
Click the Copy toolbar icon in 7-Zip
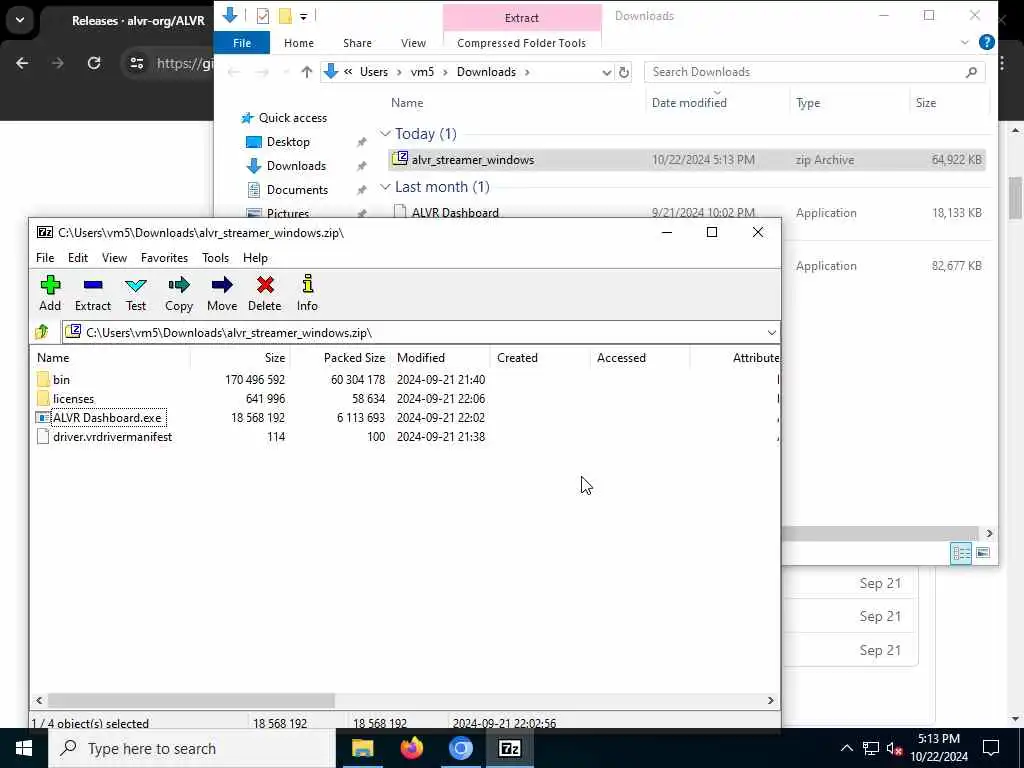tap(178, 293)
